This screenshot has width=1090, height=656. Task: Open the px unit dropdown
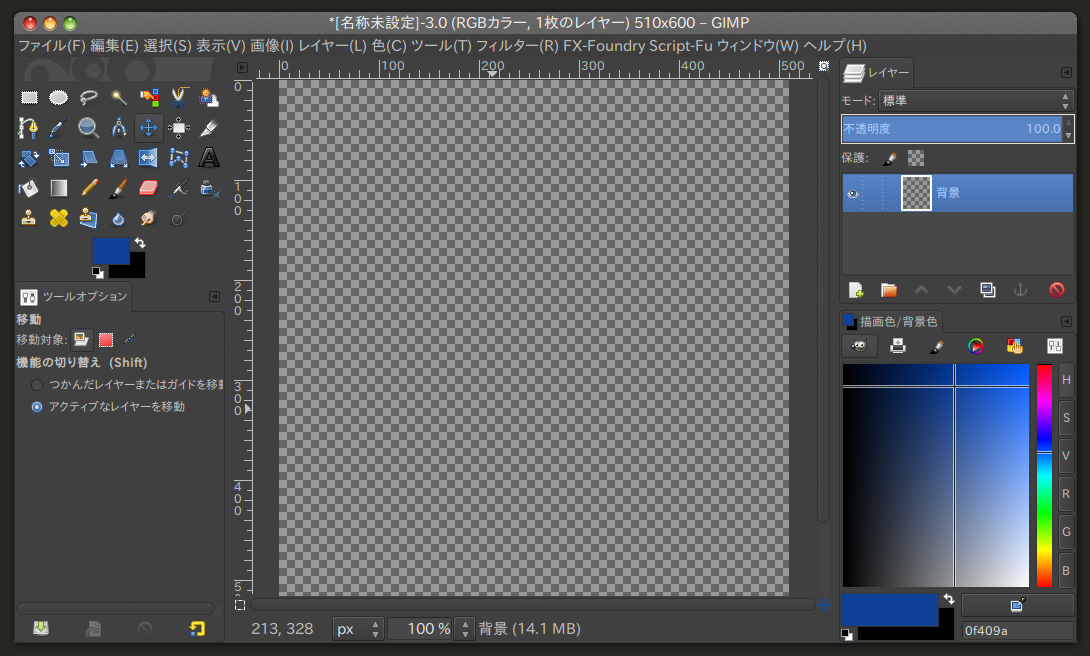coord(357,629)
